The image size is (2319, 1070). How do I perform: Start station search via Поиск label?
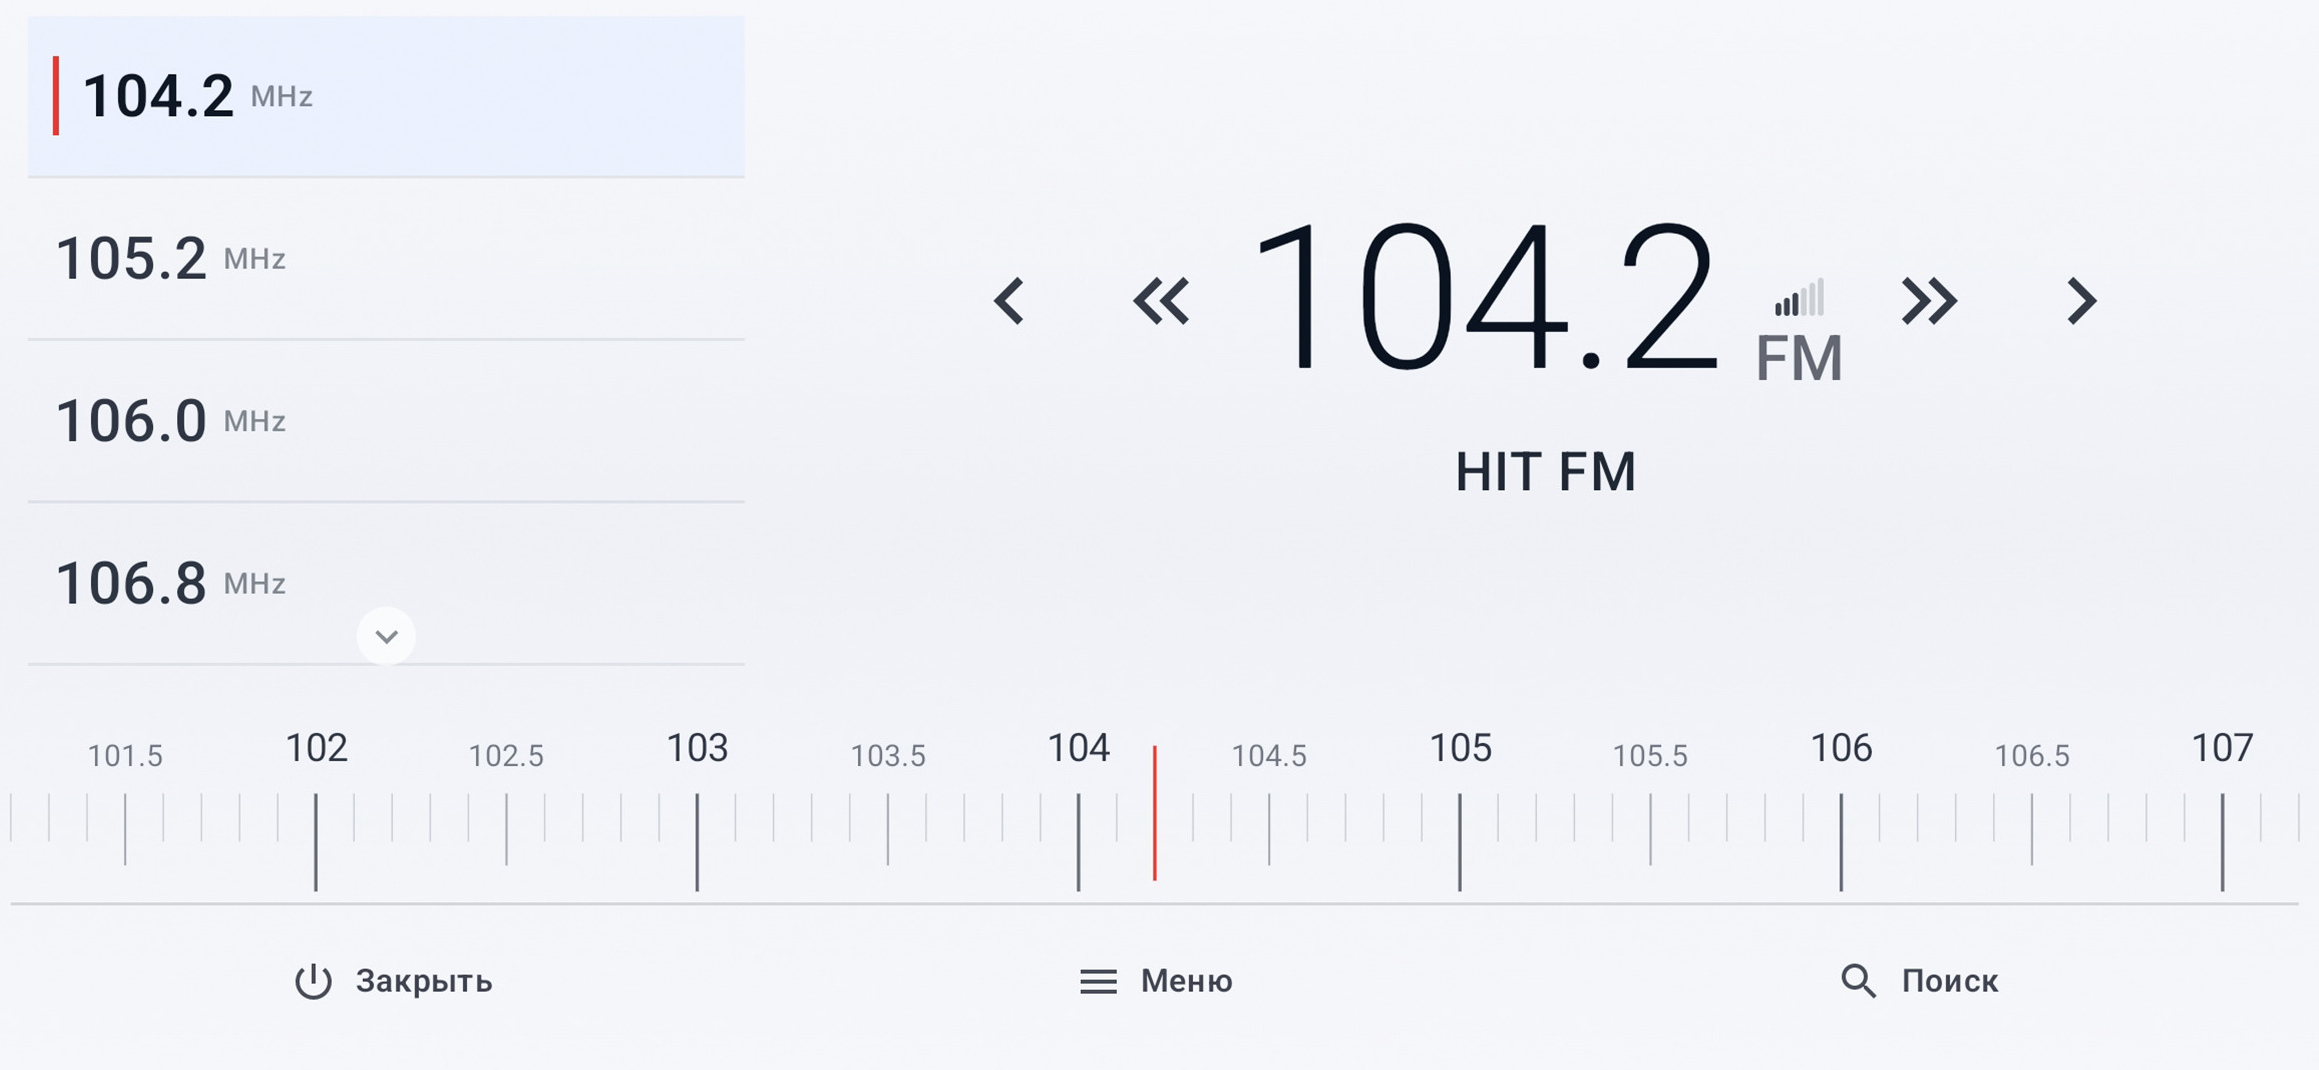click(1950, 981)
